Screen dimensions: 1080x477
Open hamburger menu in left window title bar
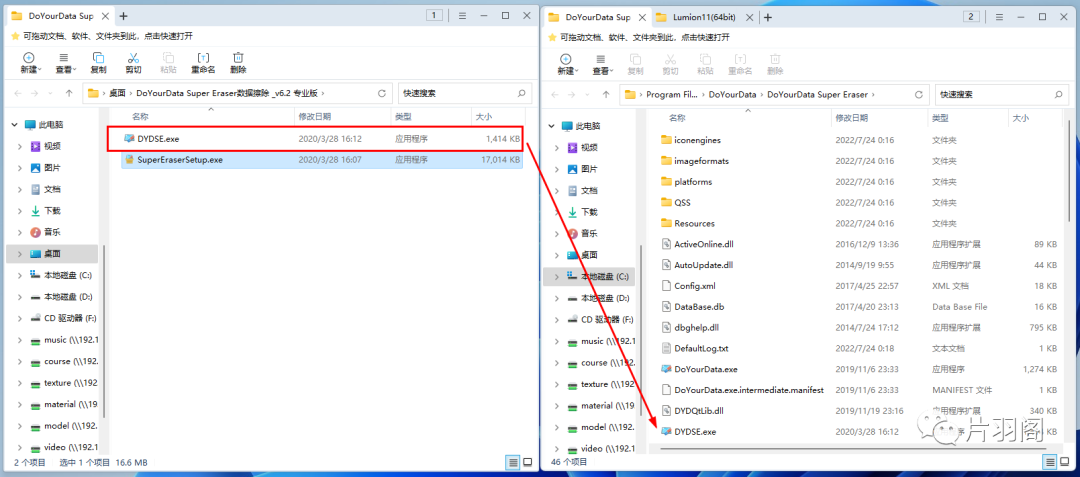463,15
